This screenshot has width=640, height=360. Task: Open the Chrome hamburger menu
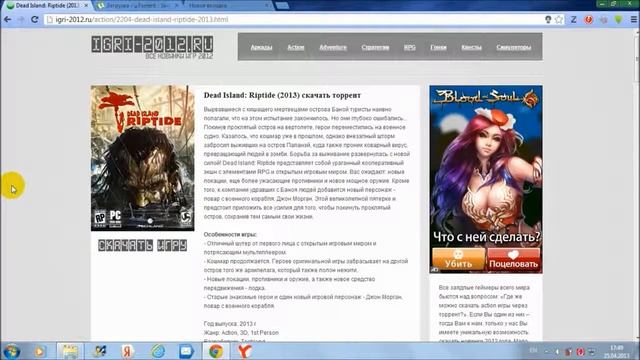coord(634,20)
